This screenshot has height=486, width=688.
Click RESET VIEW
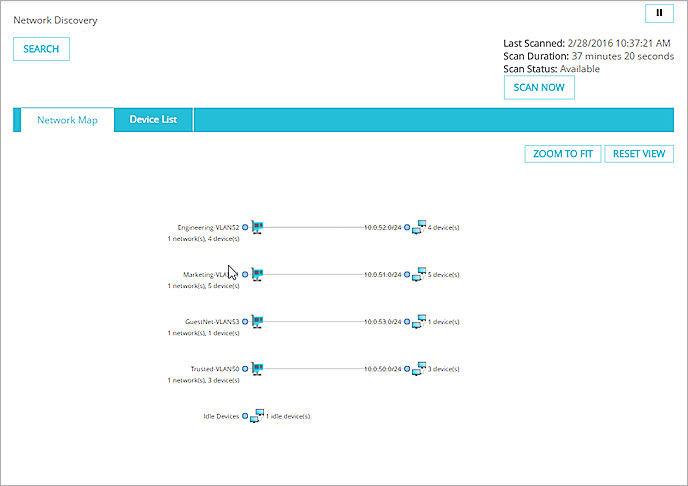point(639,154)
